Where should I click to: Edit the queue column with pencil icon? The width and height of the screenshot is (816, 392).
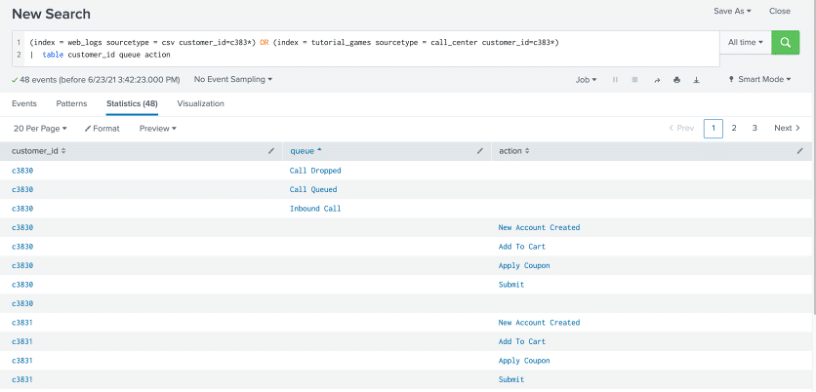point(480,151)
